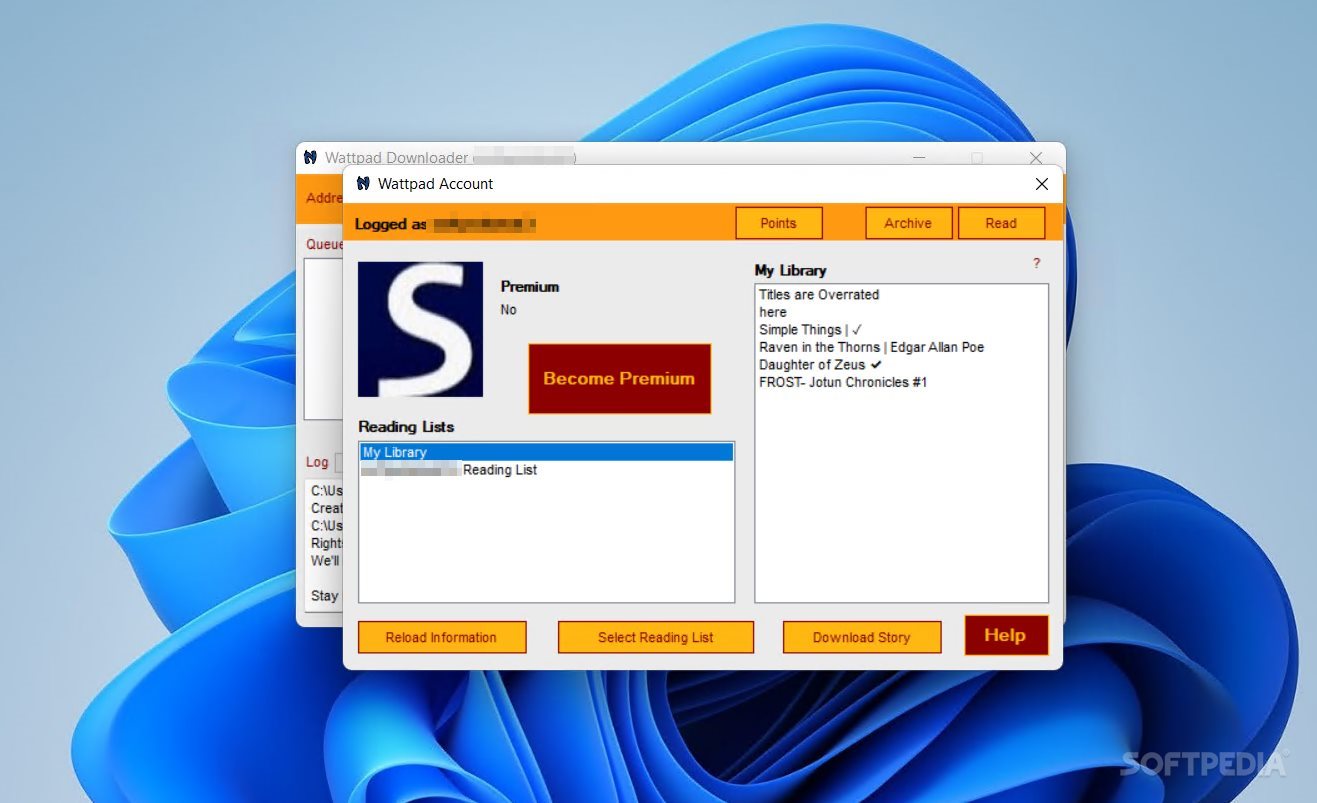Click Select Reading List button
This screenshot has width=1317, height=803.
(x=655, y=637)
